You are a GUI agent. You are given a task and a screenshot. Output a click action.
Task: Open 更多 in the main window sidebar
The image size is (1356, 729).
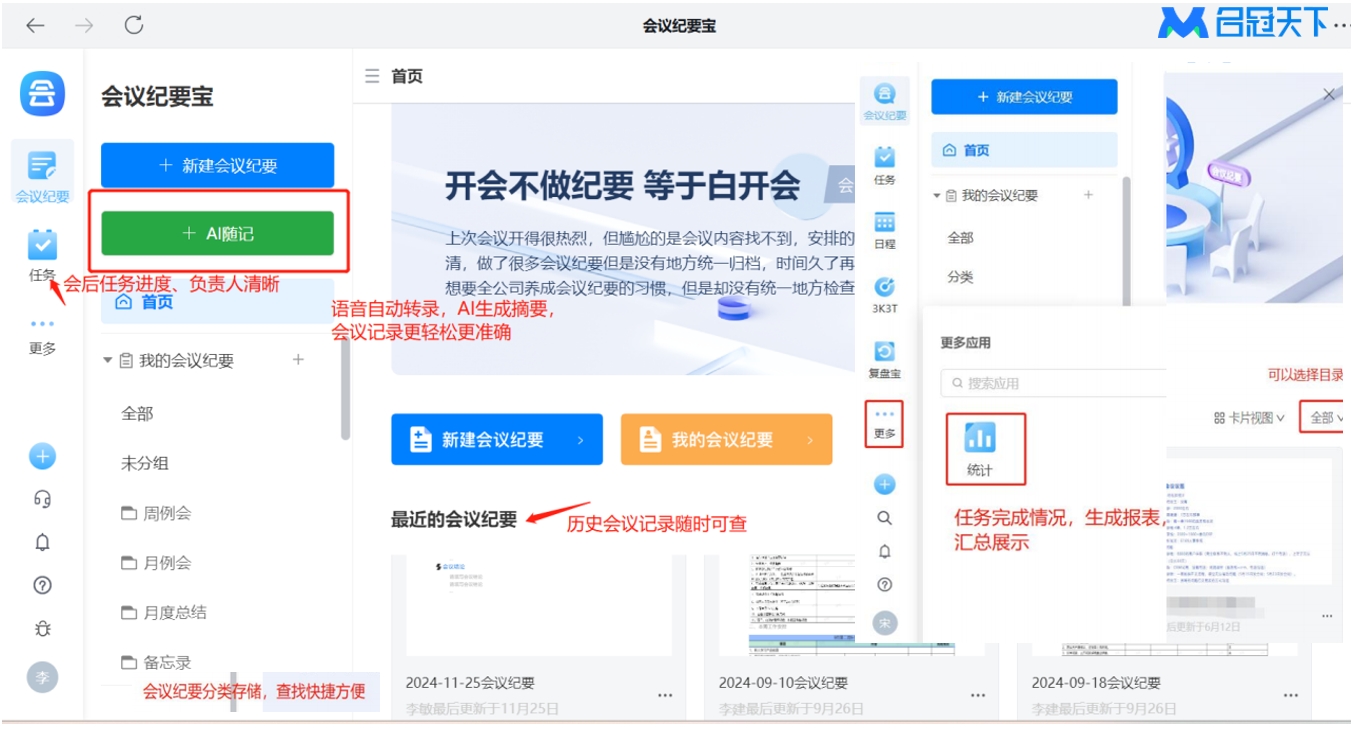tap(42, 337)
